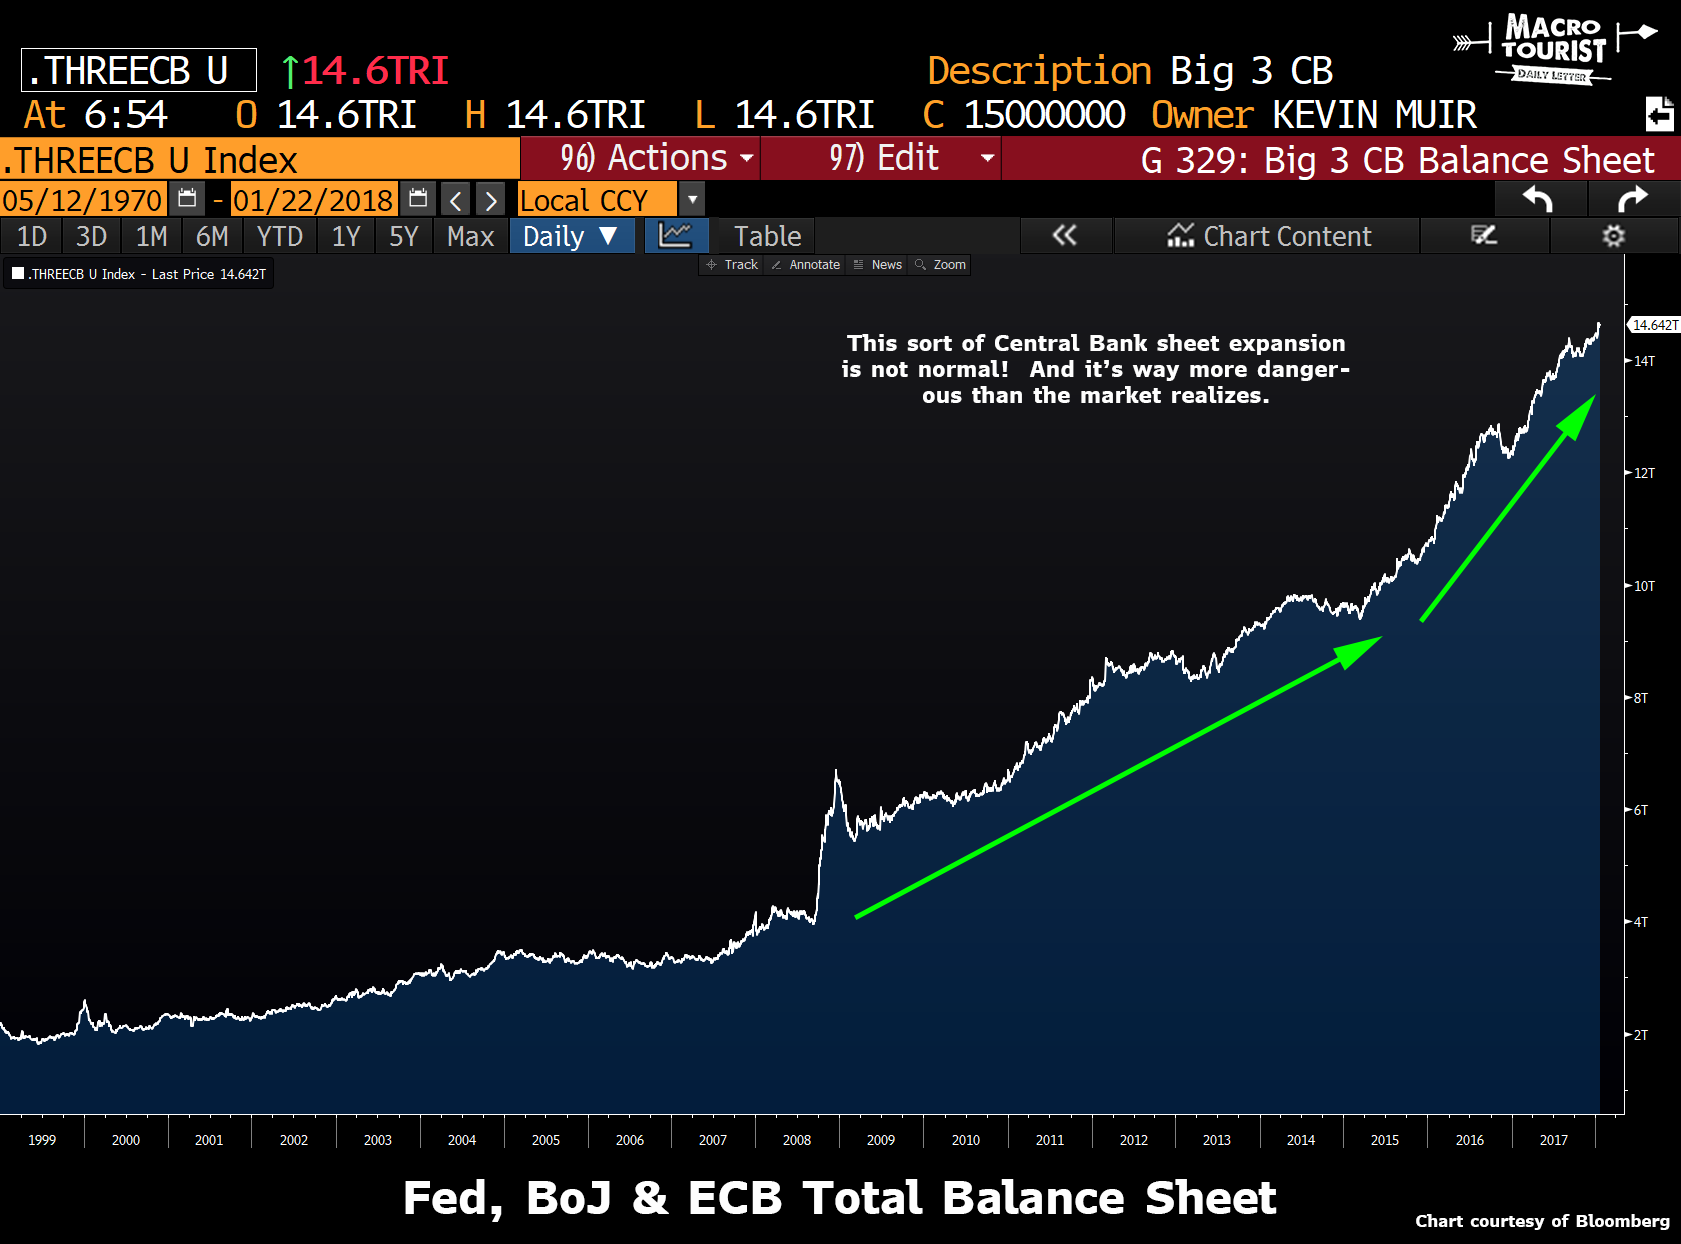Select the Max range tab
The image size is (1681, 1244).
tap(471, 236)
